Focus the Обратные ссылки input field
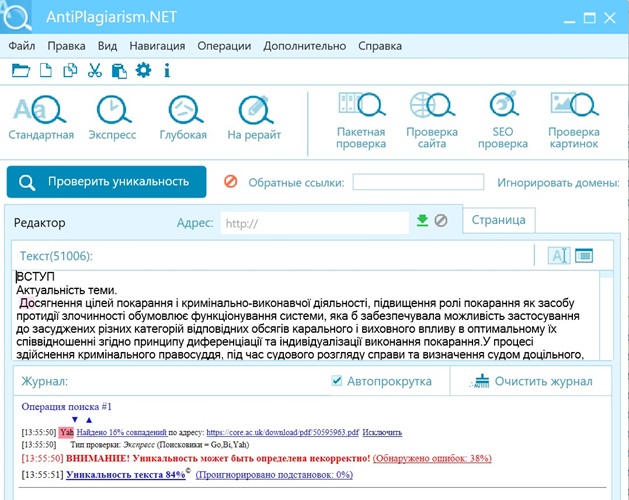This screenshot has width=629, height=500. 418,182
